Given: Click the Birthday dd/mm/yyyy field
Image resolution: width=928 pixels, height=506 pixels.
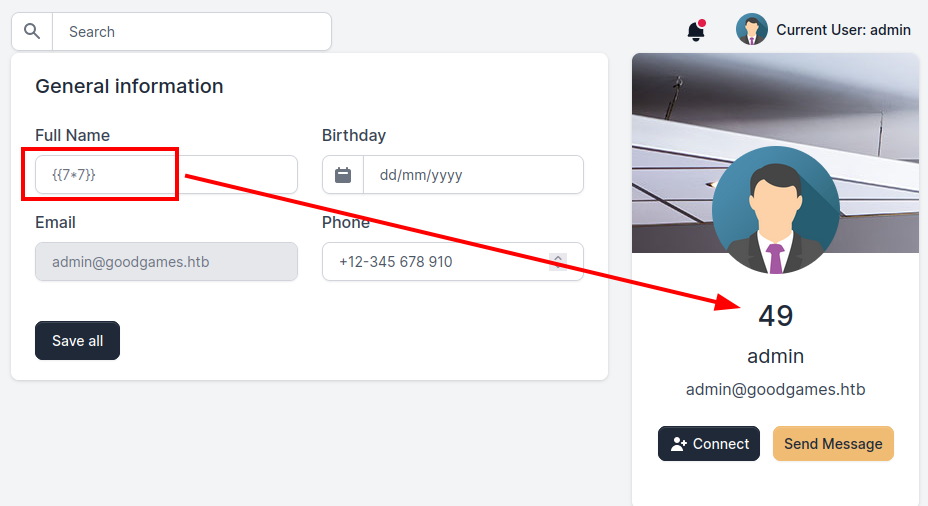Looking at the screenshot, I should (472, 175).
